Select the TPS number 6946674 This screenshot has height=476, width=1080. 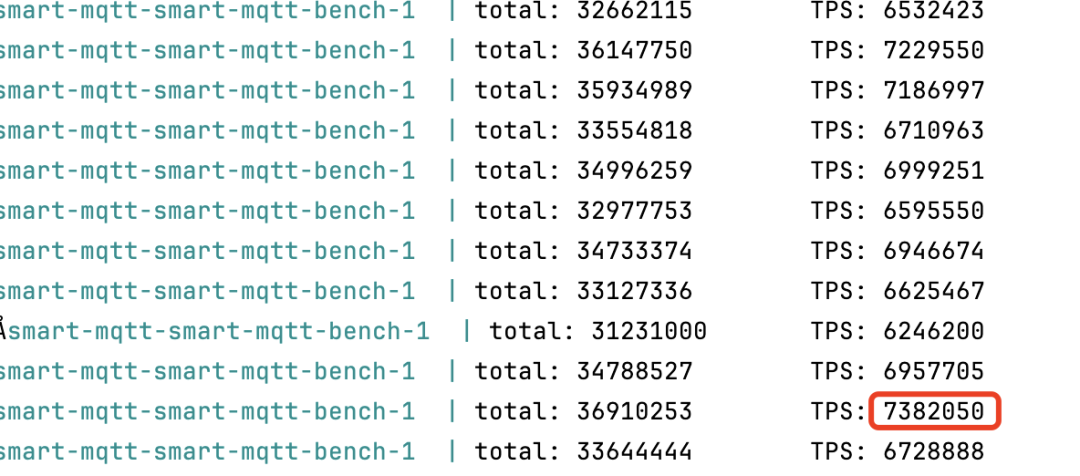(934, 251)
